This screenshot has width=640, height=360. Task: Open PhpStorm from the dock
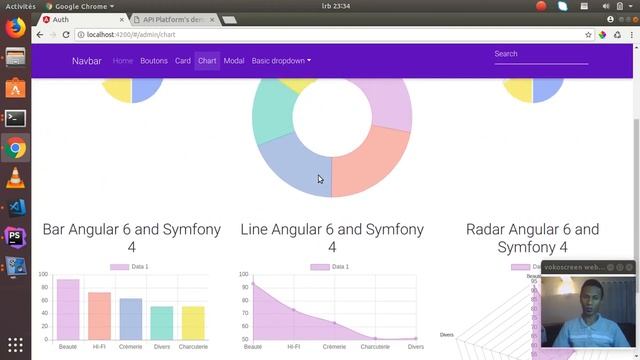click(x=16, y=238)
